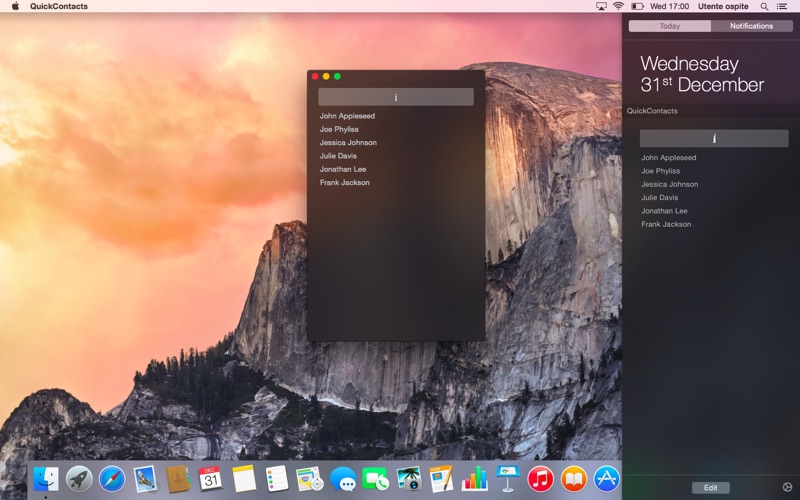The width and height of the screenshot is (800, 500).
Task: Open Keynote podium icon in Dock
Action: click(508, 479)
